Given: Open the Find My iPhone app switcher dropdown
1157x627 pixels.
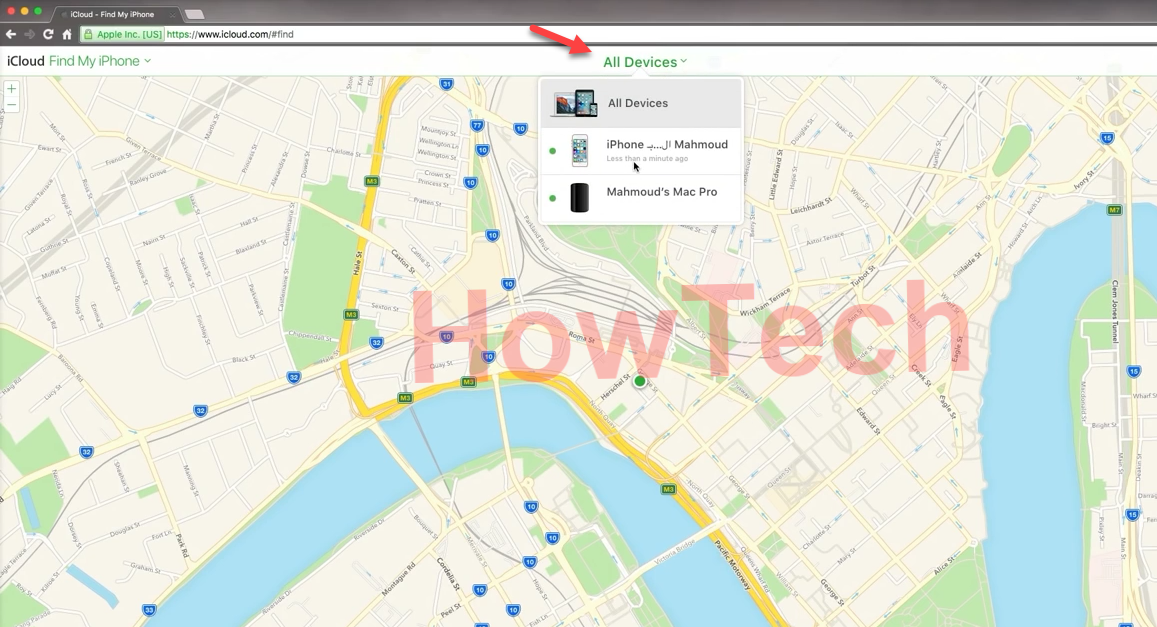Looking at the screenshot, I should [x=100, y=61].
